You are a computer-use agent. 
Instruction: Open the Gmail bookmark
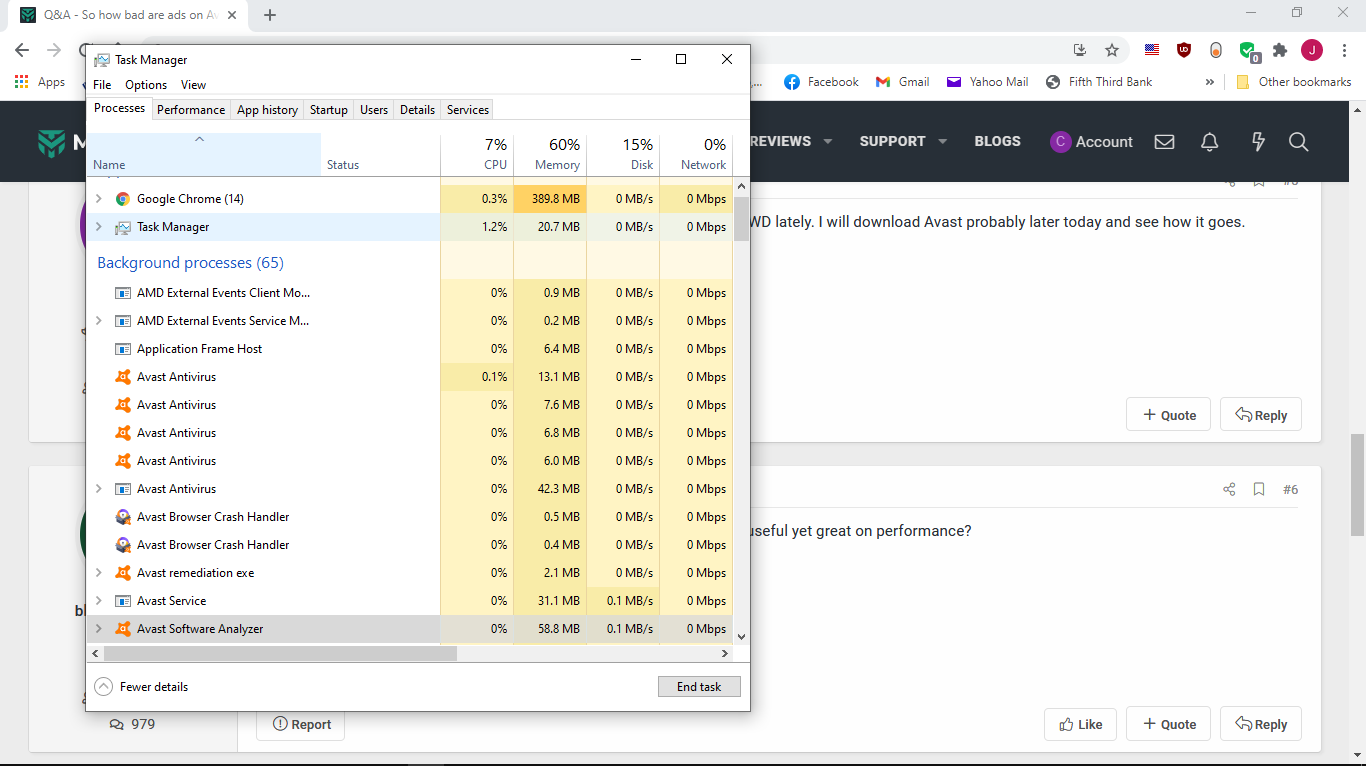[x=902, y=82]
